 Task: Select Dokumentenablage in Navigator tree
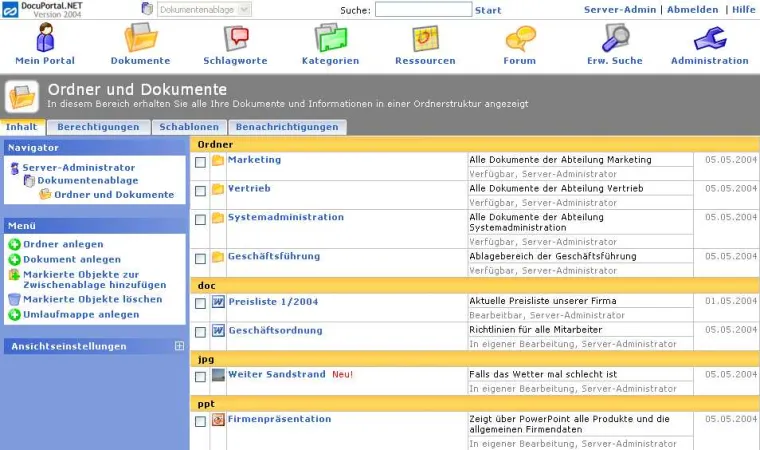(74, 181)
